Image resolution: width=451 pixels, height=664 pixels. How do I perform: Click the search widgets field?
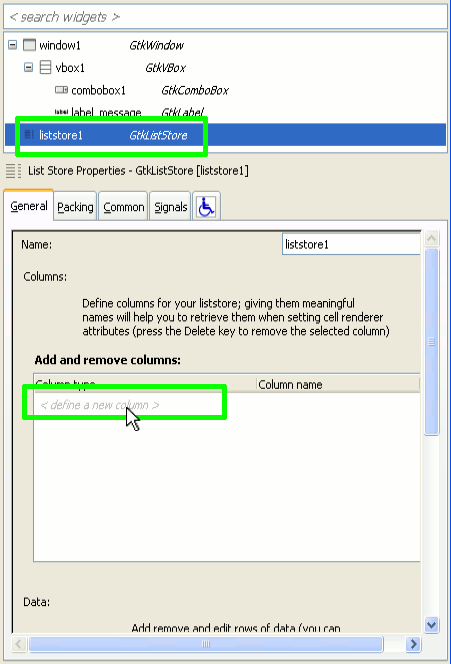225,17
